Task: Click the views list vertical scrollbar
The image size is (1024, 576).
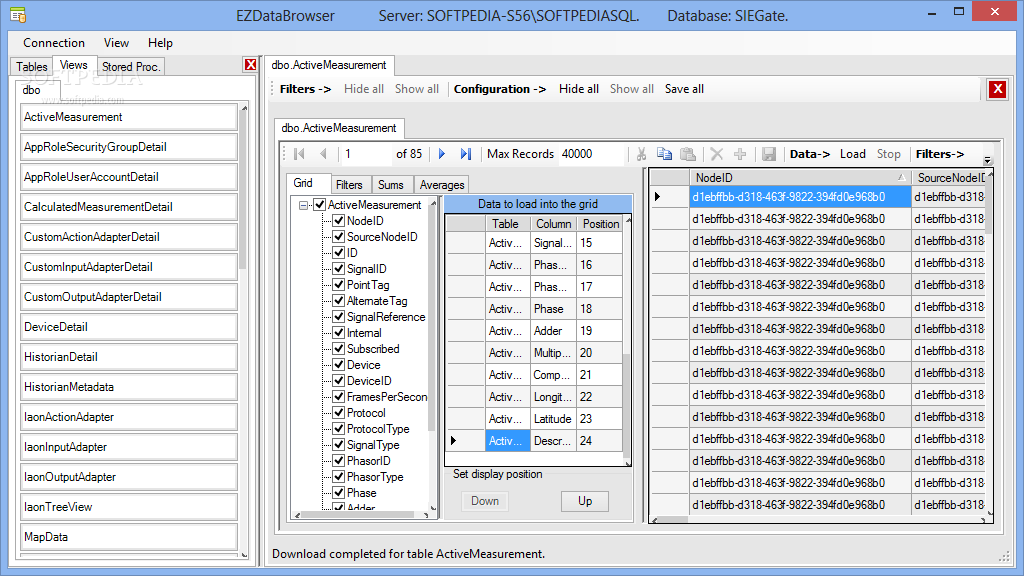Action: [244, 190]
